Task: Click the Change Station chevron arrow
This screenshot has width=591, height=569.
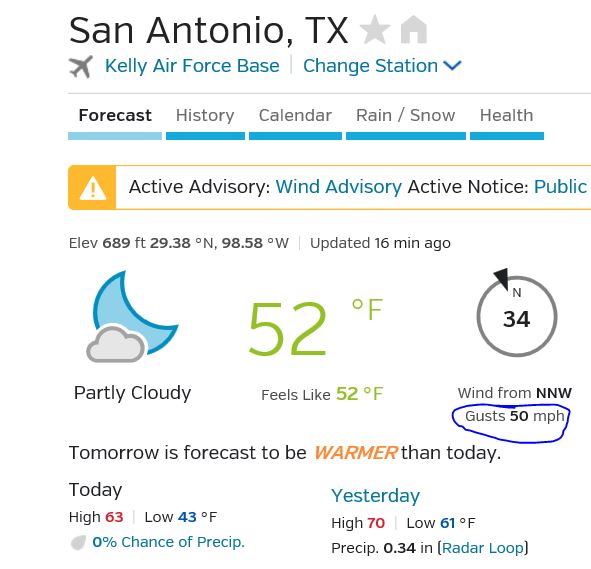Action: [x=452, y=66]
